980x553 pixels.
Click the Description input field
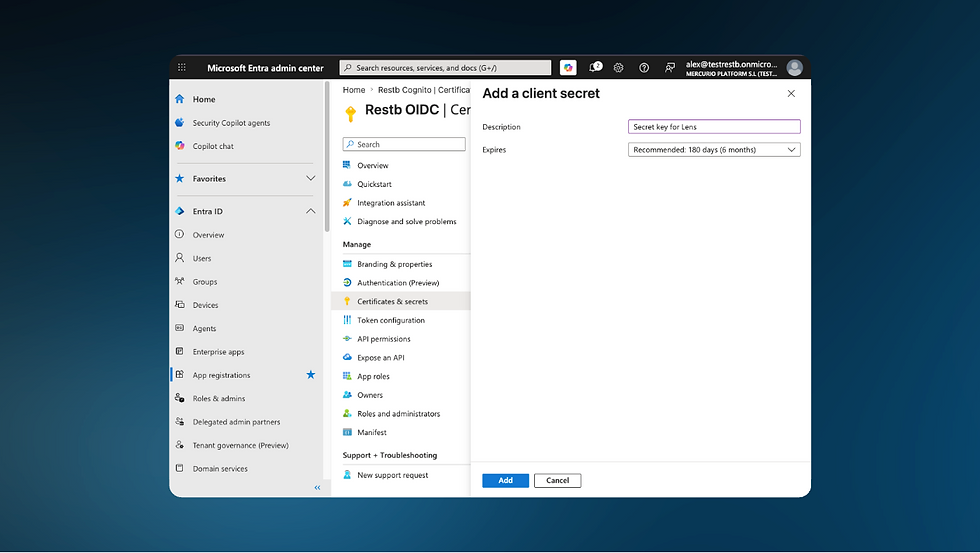click(714, 127)
